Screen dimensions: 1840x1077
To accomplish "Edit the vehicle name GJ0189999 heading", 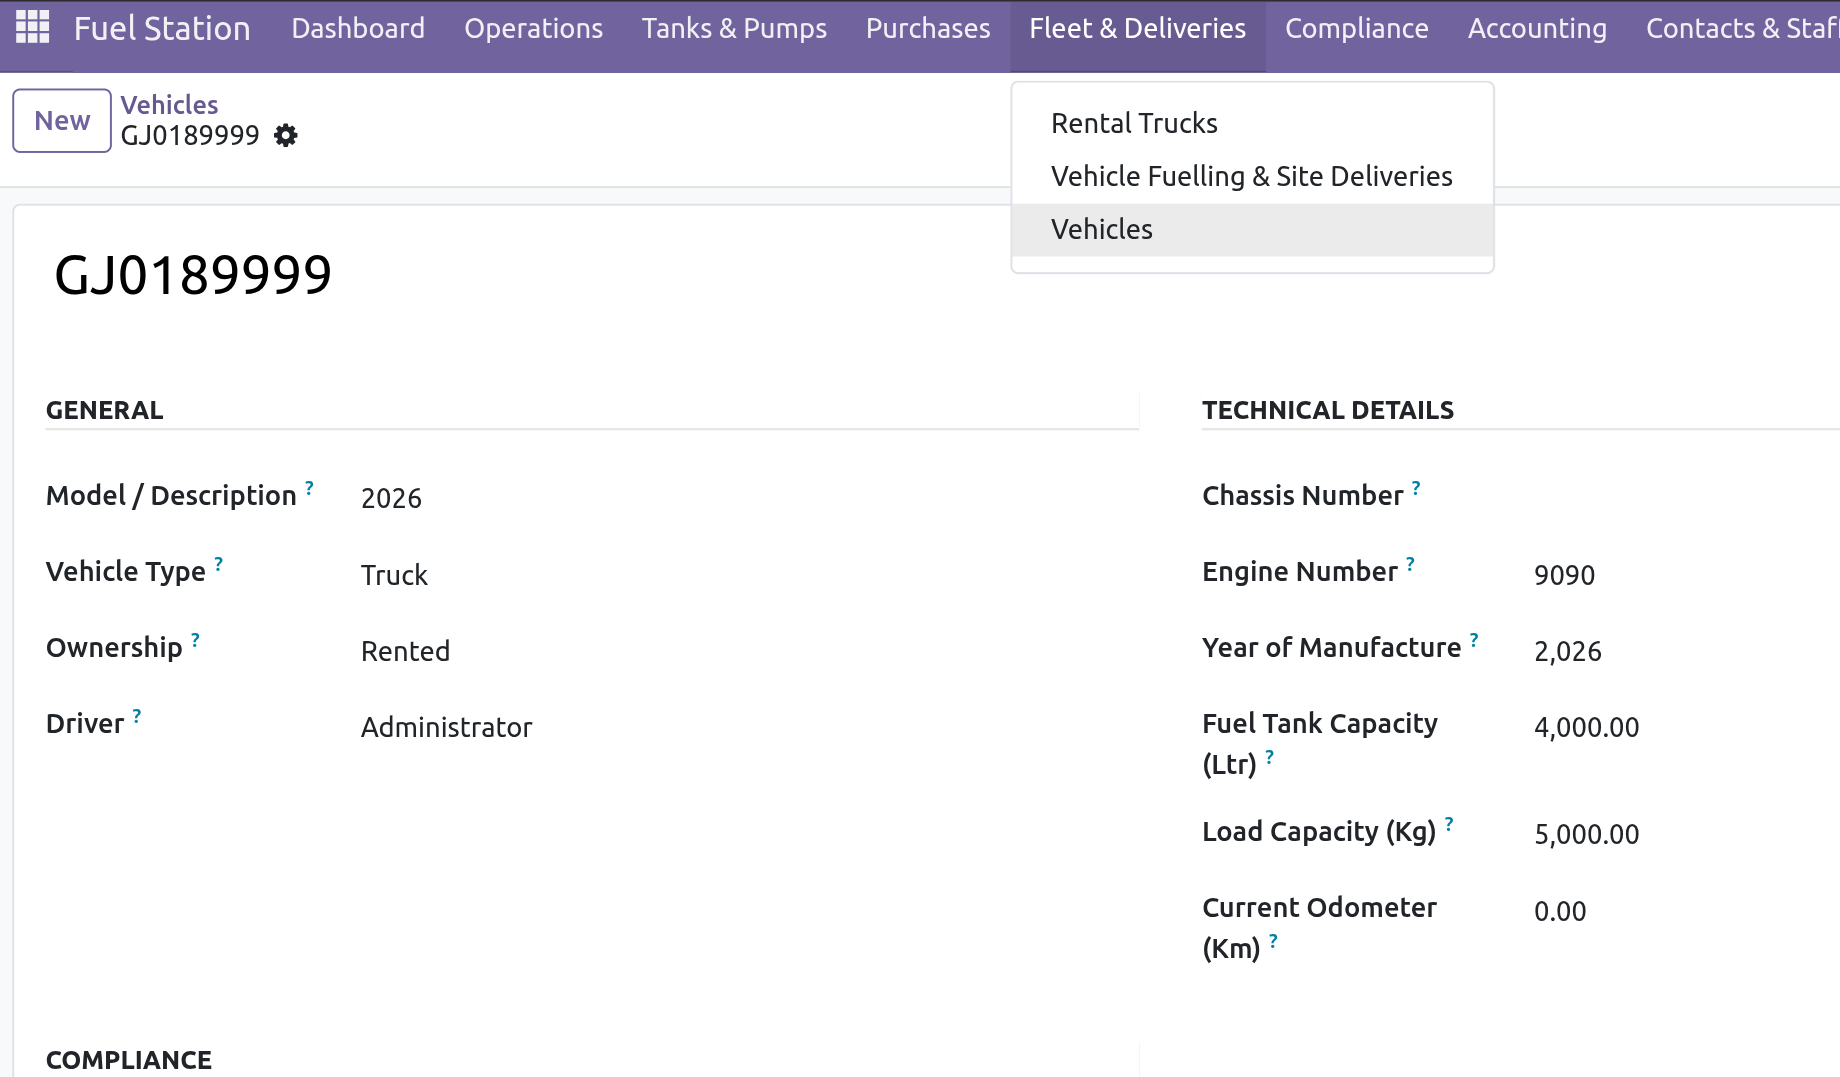I will point(193,275).
